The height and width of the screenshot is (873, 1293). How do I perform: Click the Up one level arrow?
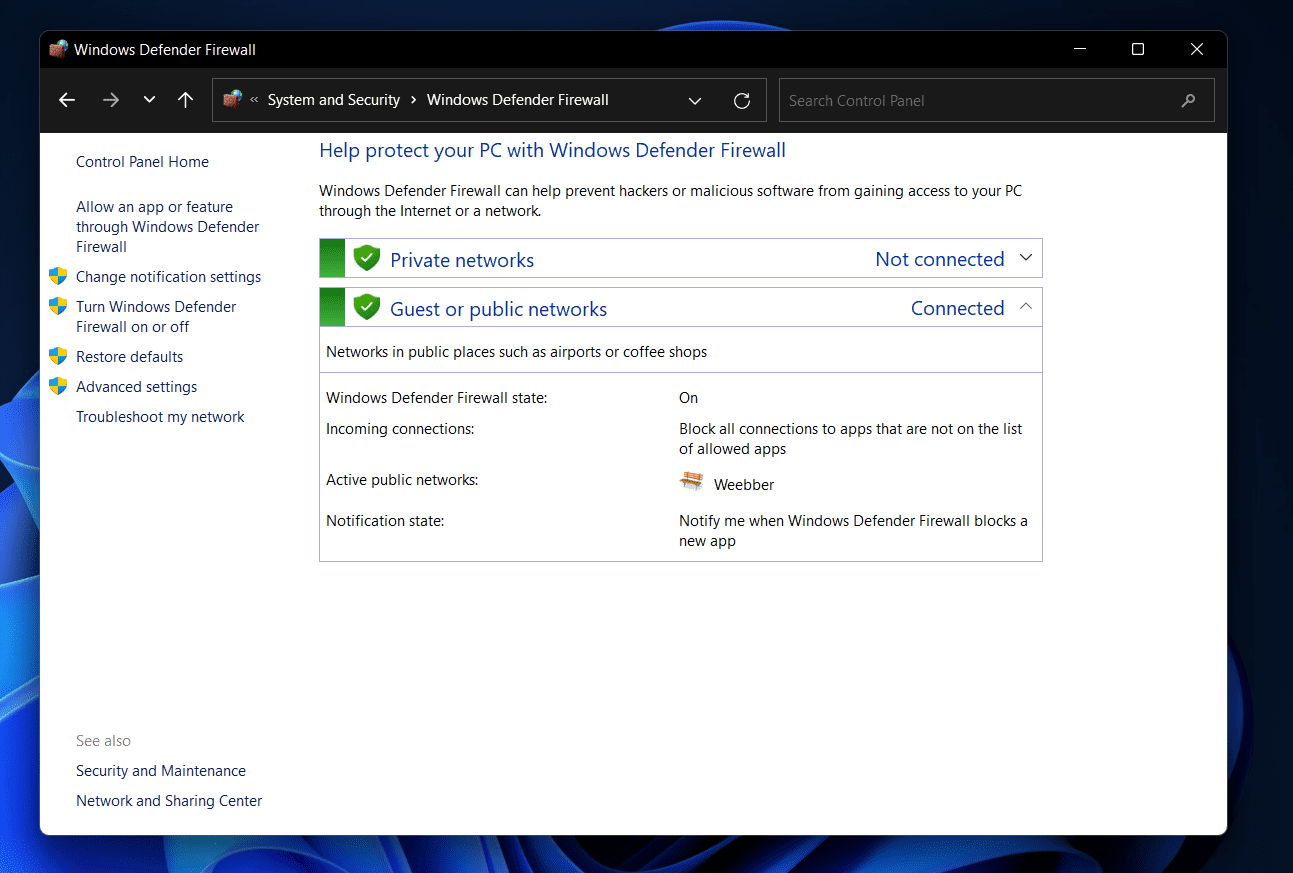pos(185,100)
